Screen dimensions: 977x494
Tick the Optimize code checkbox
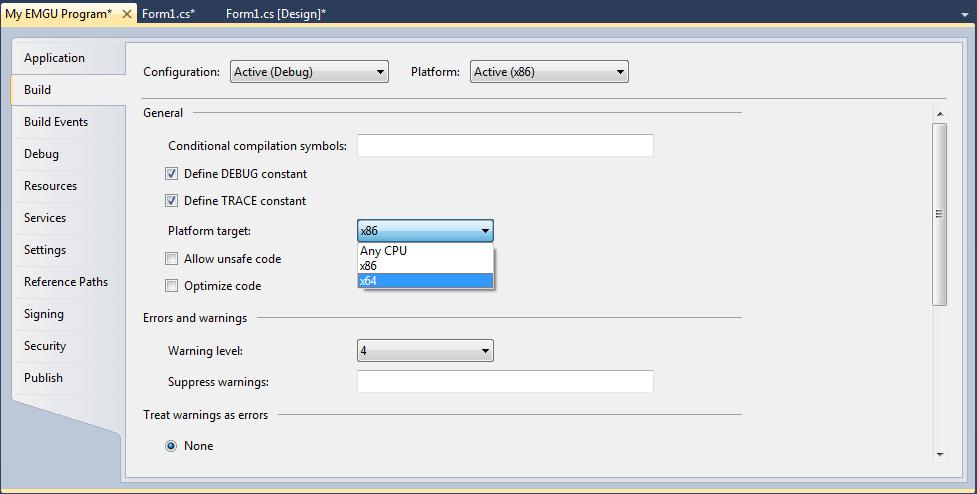pyautogui.click(x=171, y=286)
